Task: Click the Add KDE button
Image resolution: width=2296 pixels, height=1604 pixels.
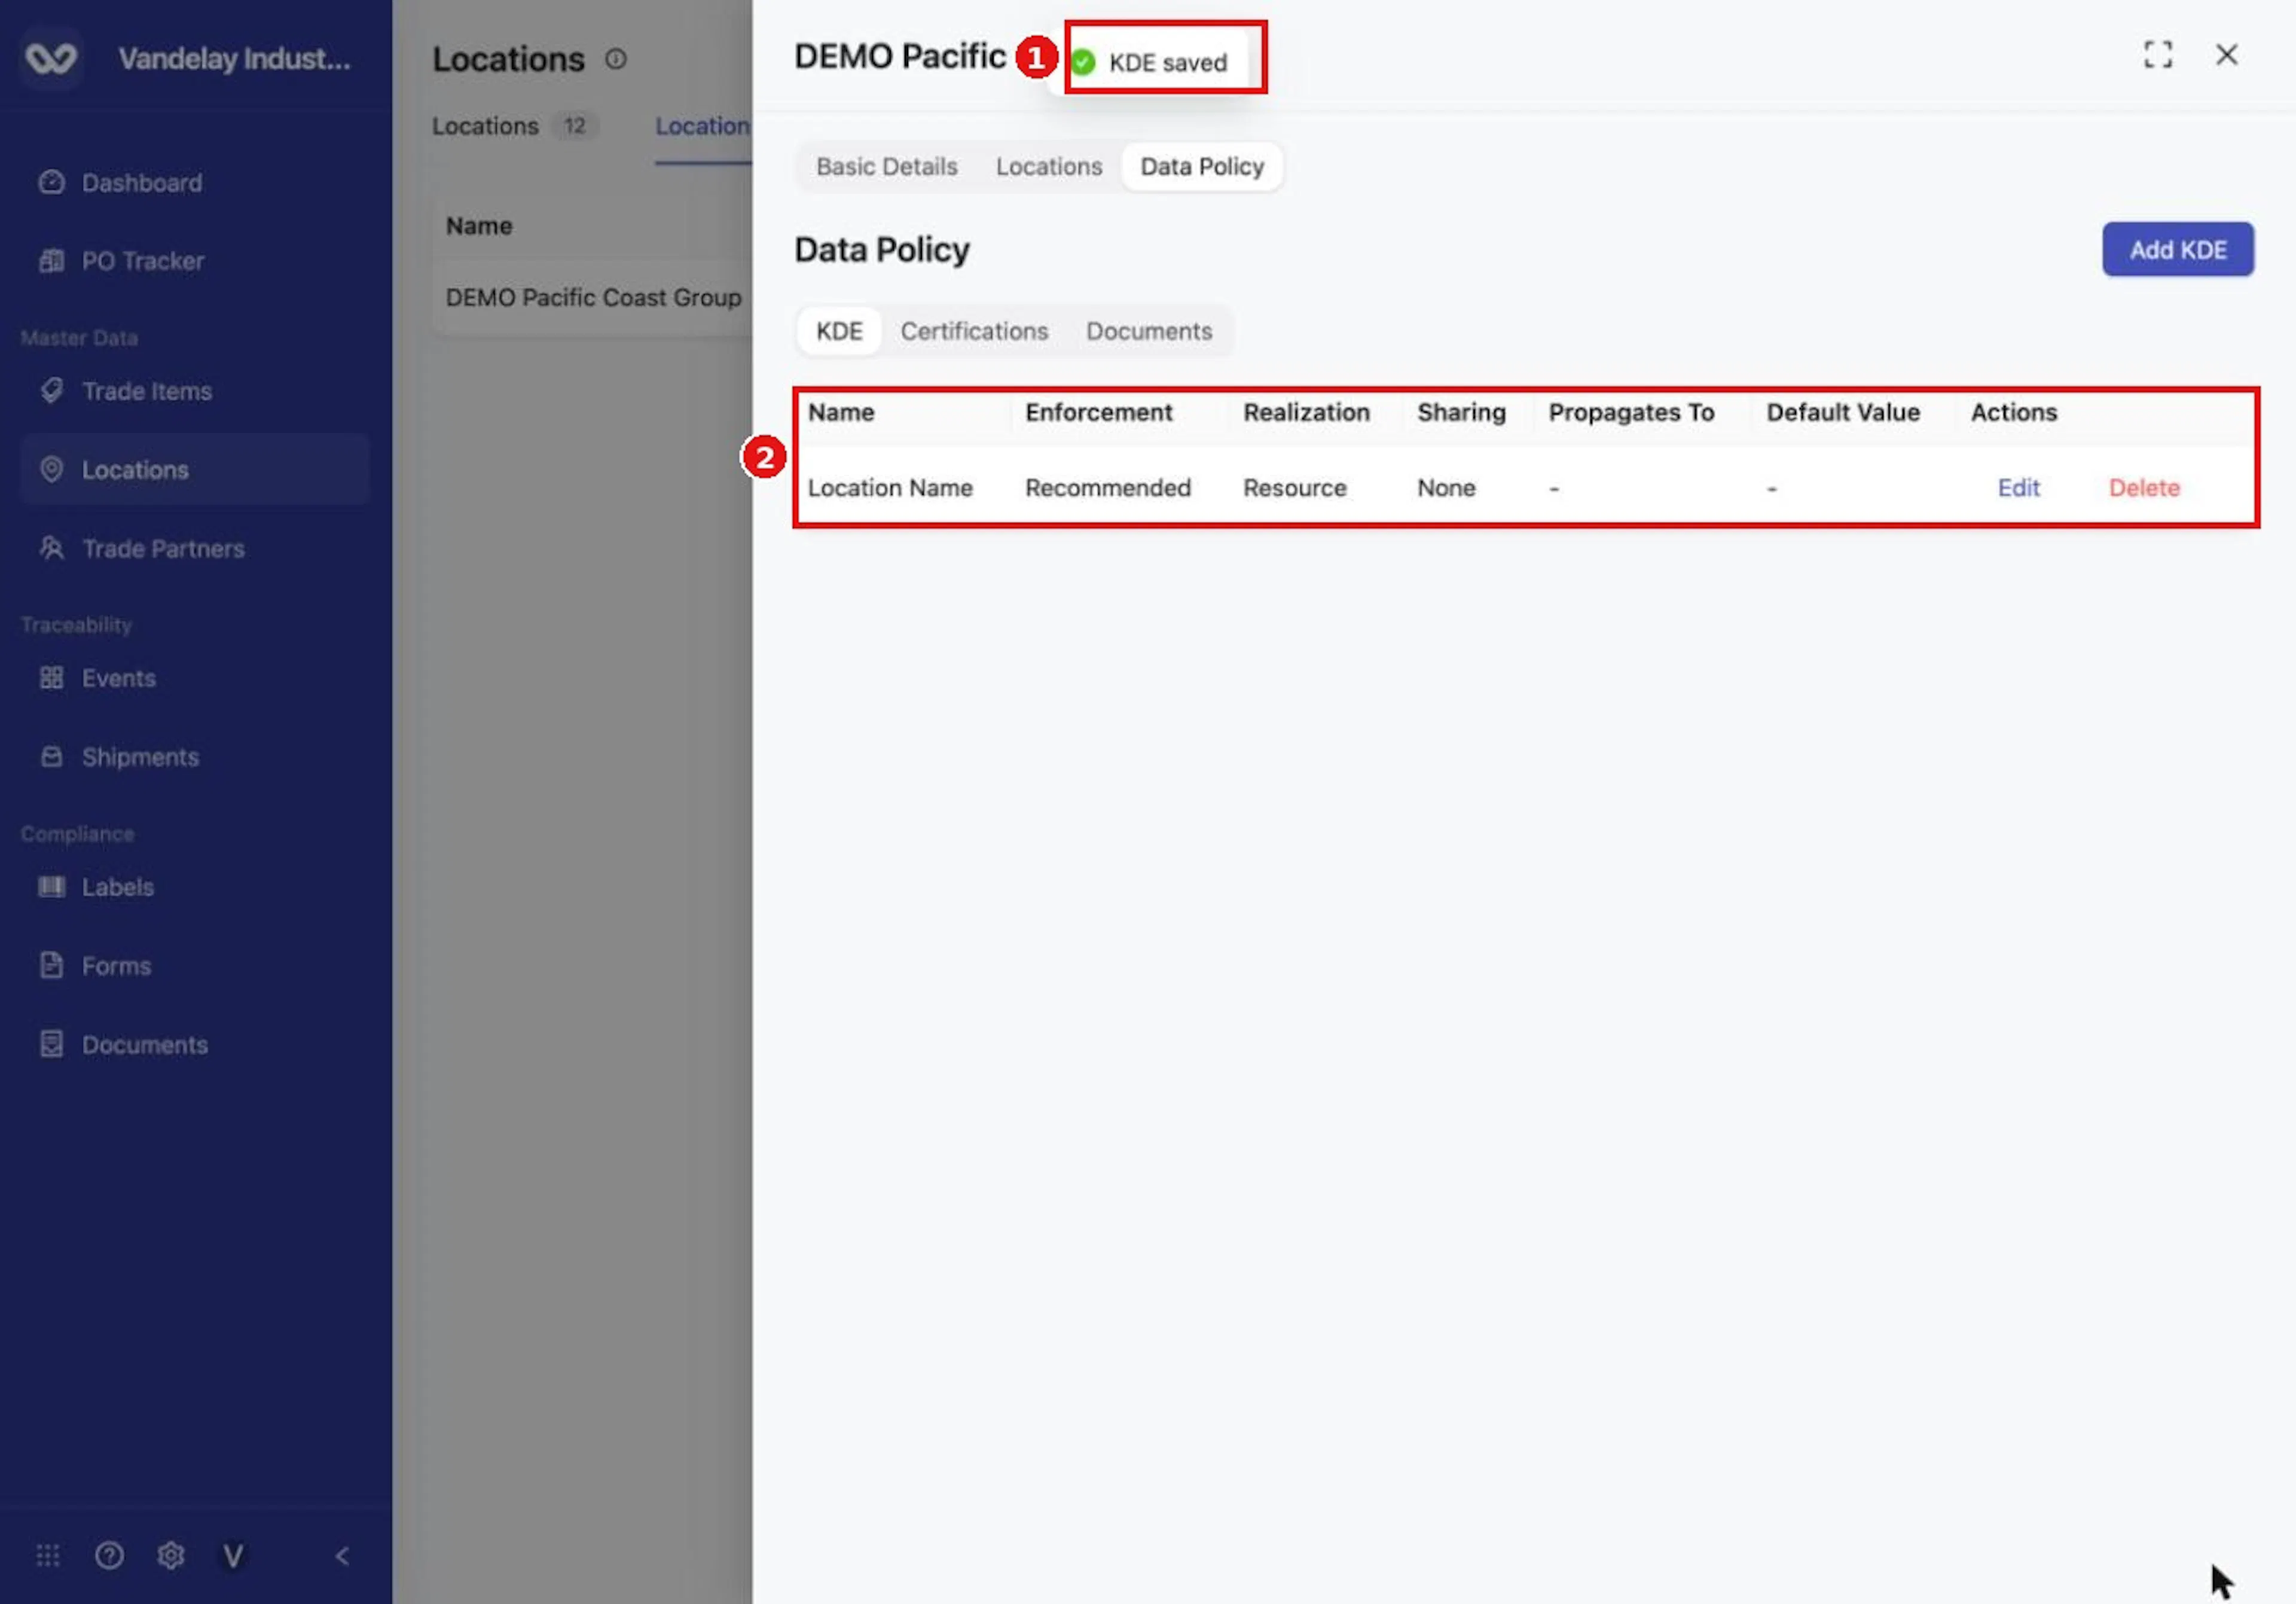Action: (2177, 249)
